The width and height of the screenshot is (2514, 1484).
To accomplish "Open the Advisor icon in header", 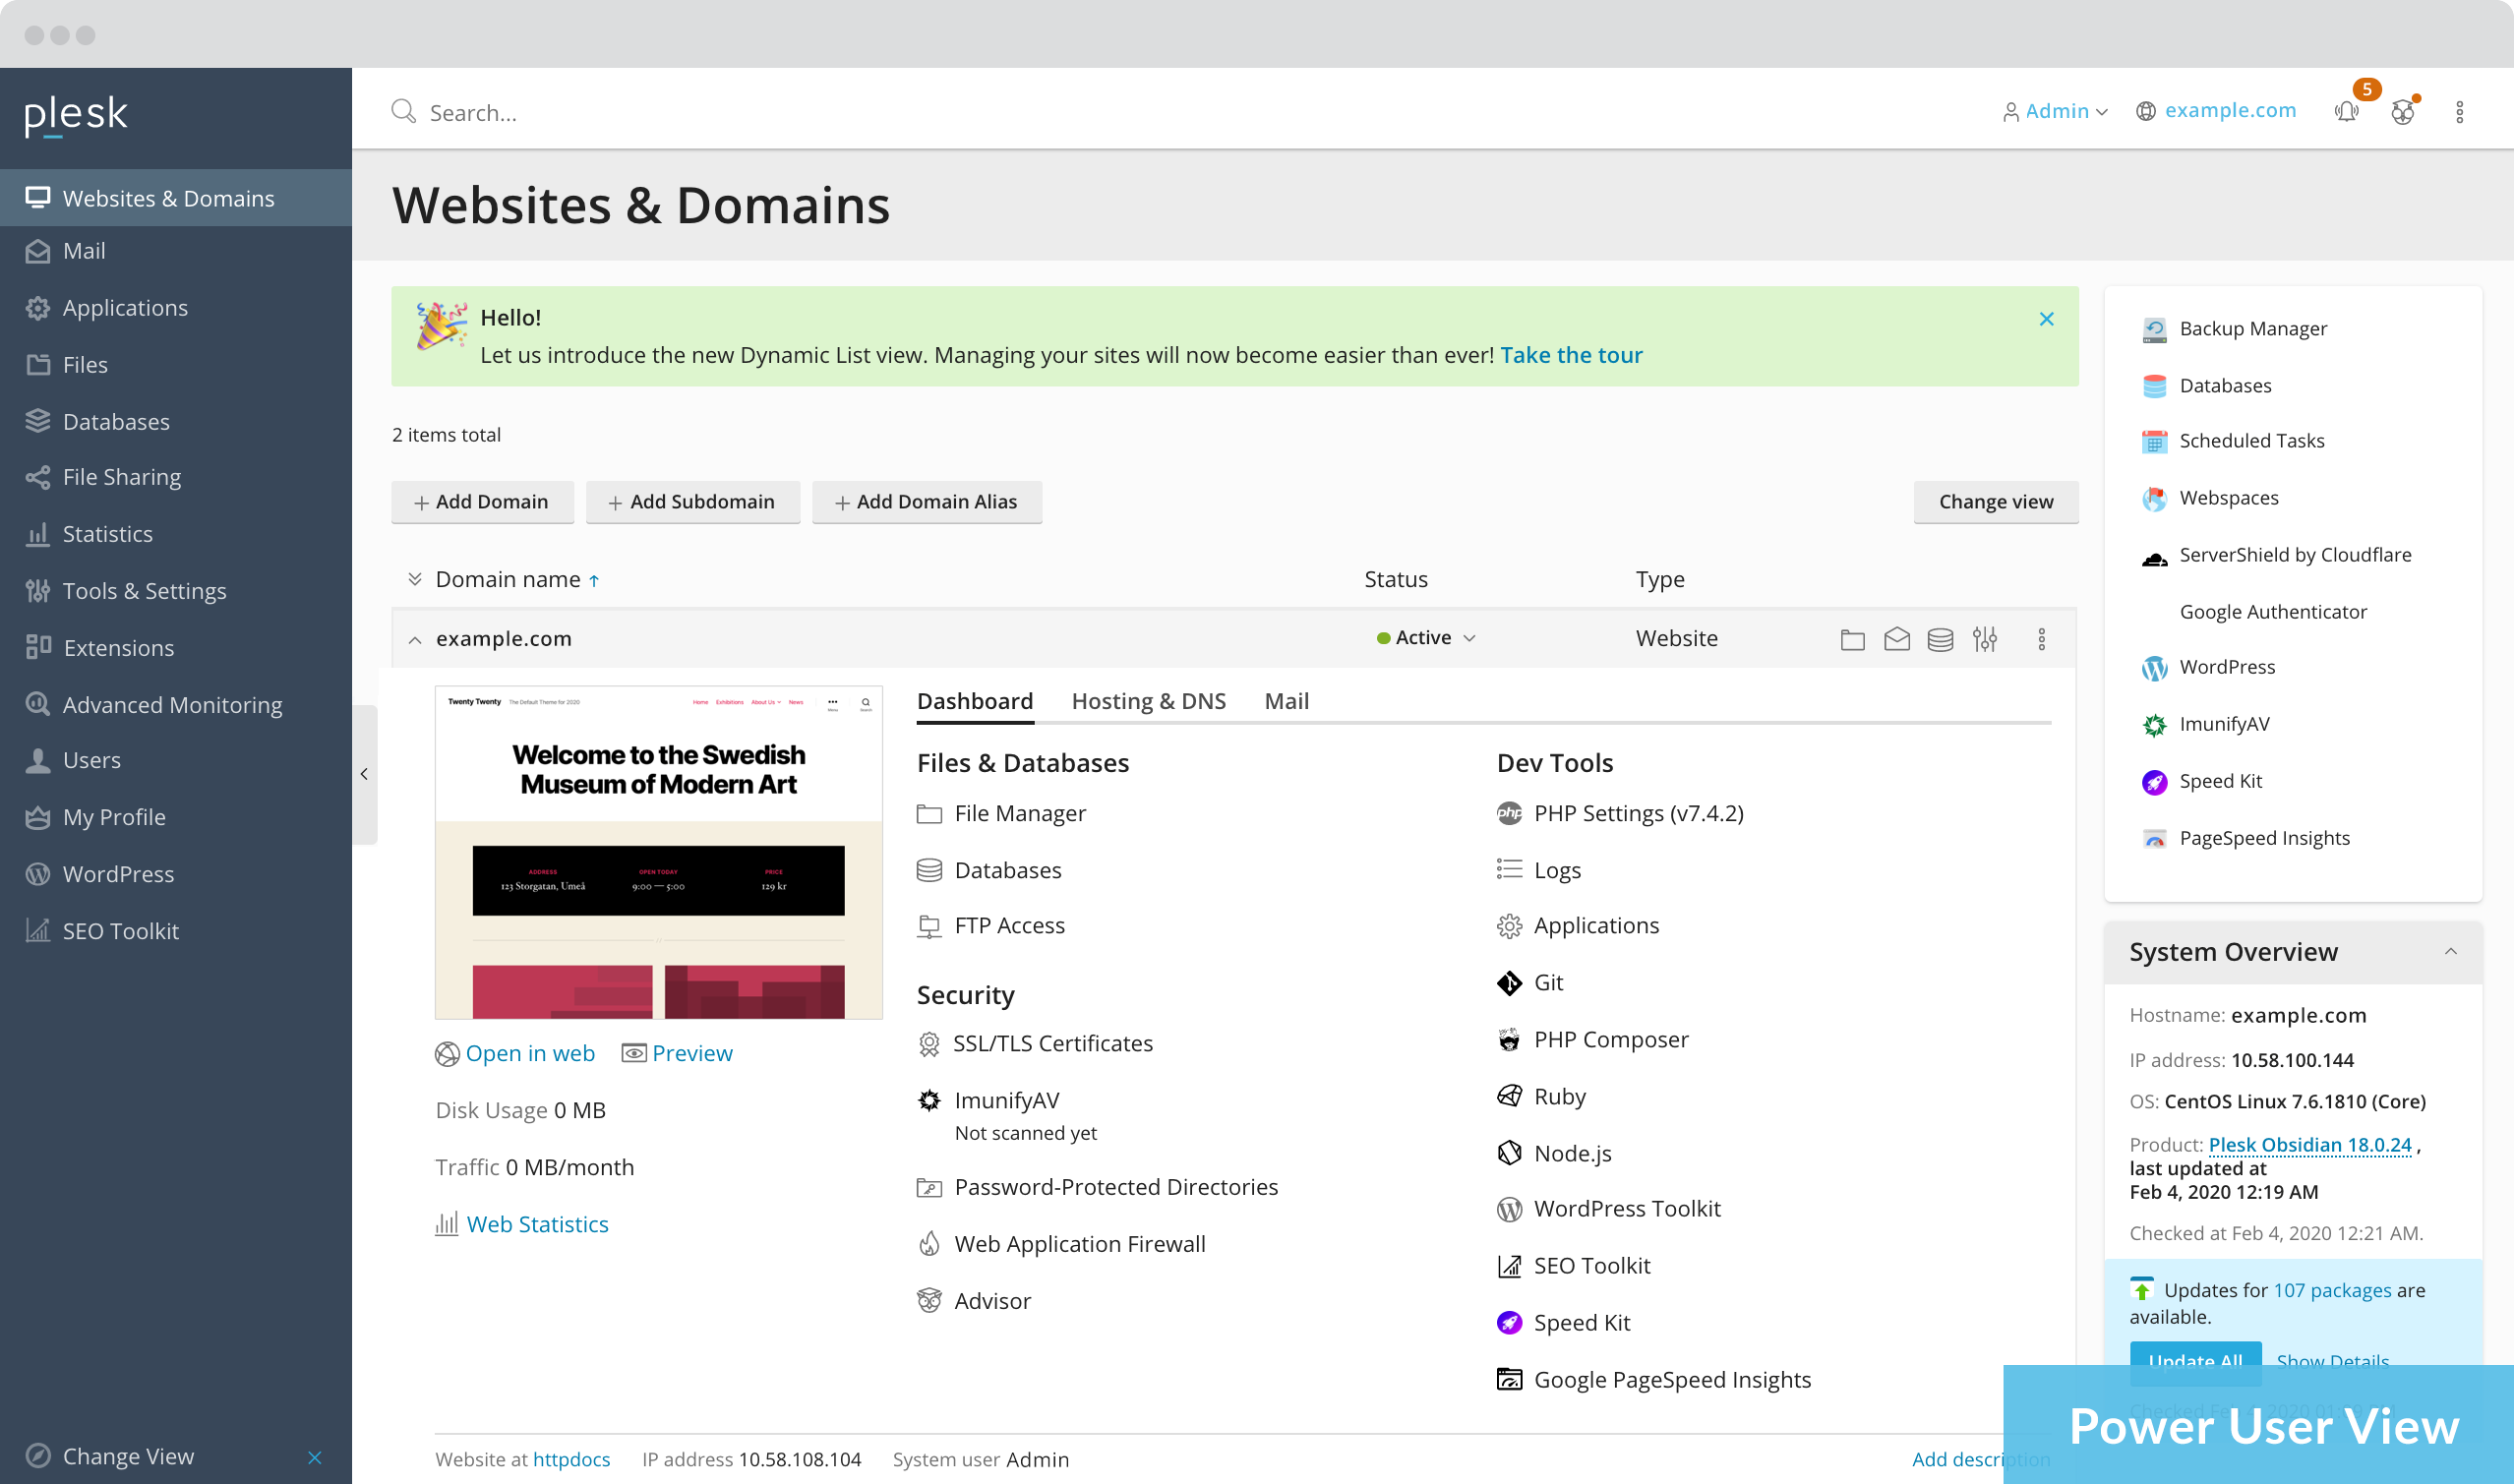I will 2403,111.
